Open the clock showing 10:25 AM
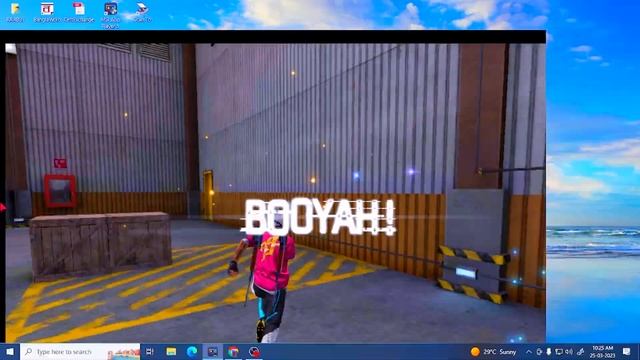Image resolution: width=640 pixels, height=360 pixels. coord(602,351)
